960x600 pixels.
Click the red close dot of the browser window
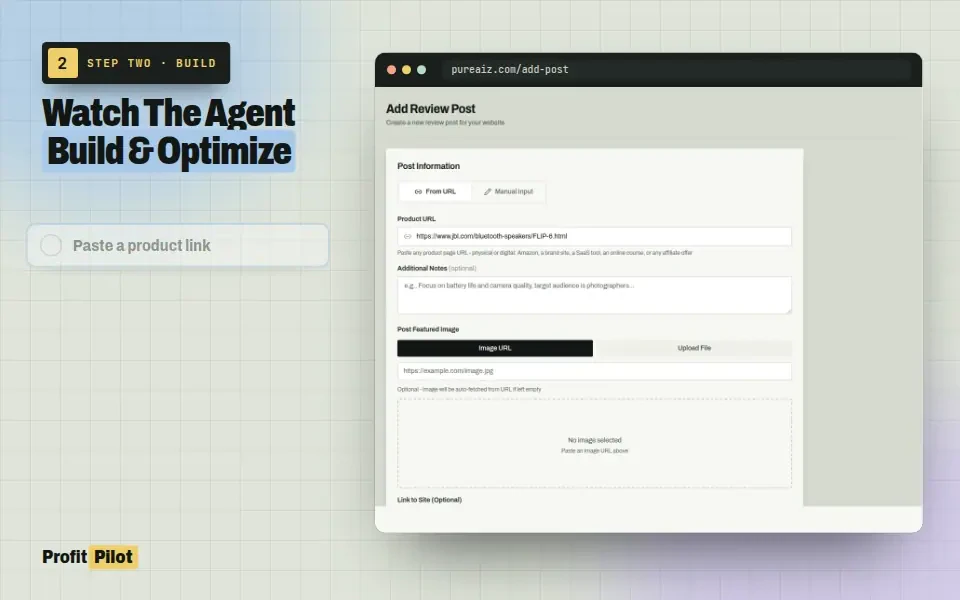391,70
